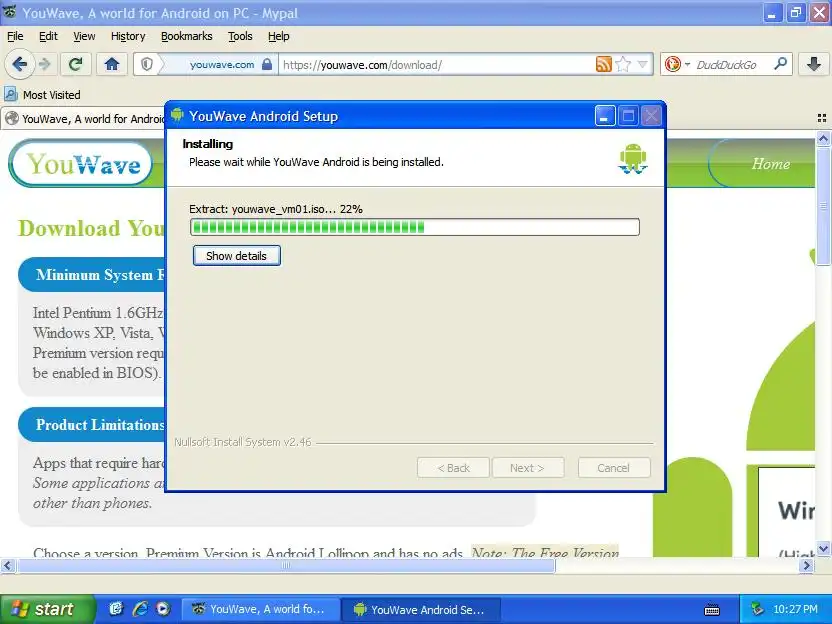Click the magnifier search icon

pos(781,64)
